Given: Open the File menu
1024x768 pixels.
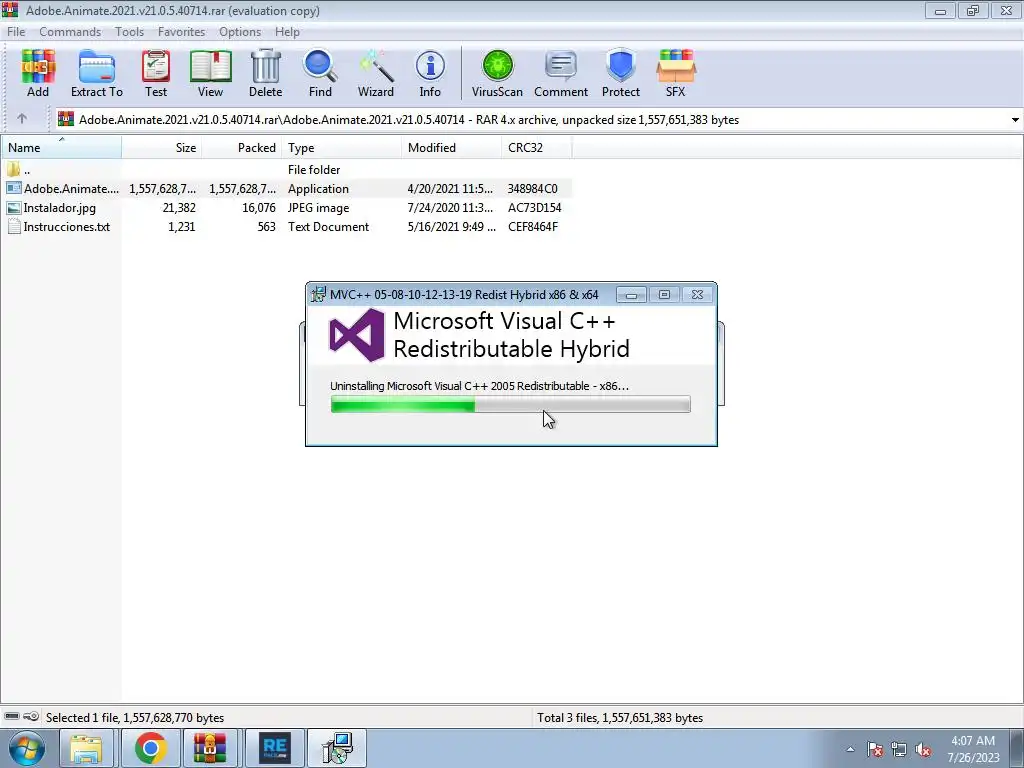Looking at the screenshot, I should (x=16, y=31).
